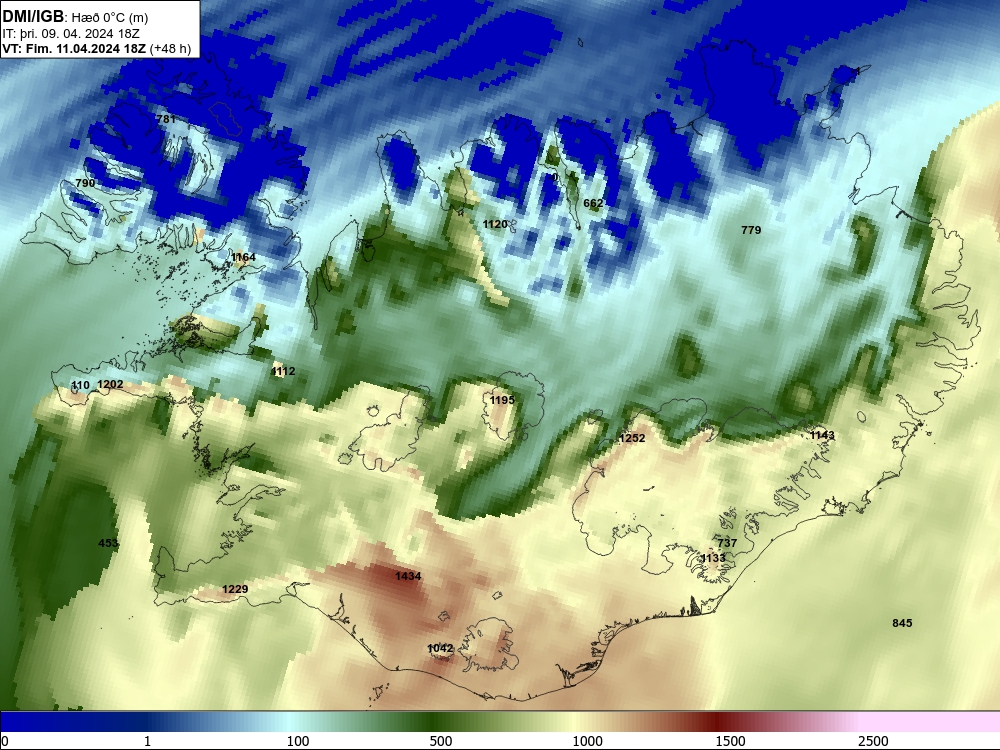1000x750 pixels.
Task: Click the 1120 value label on the map
Action: click(x=495, y=224)
